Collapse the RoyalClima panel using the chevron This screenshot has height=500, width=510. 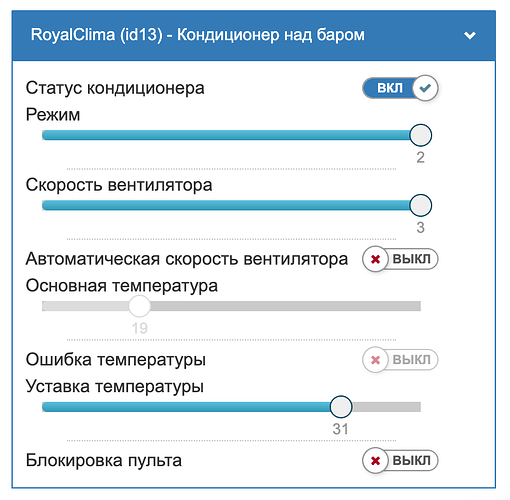tap(470, 35)
